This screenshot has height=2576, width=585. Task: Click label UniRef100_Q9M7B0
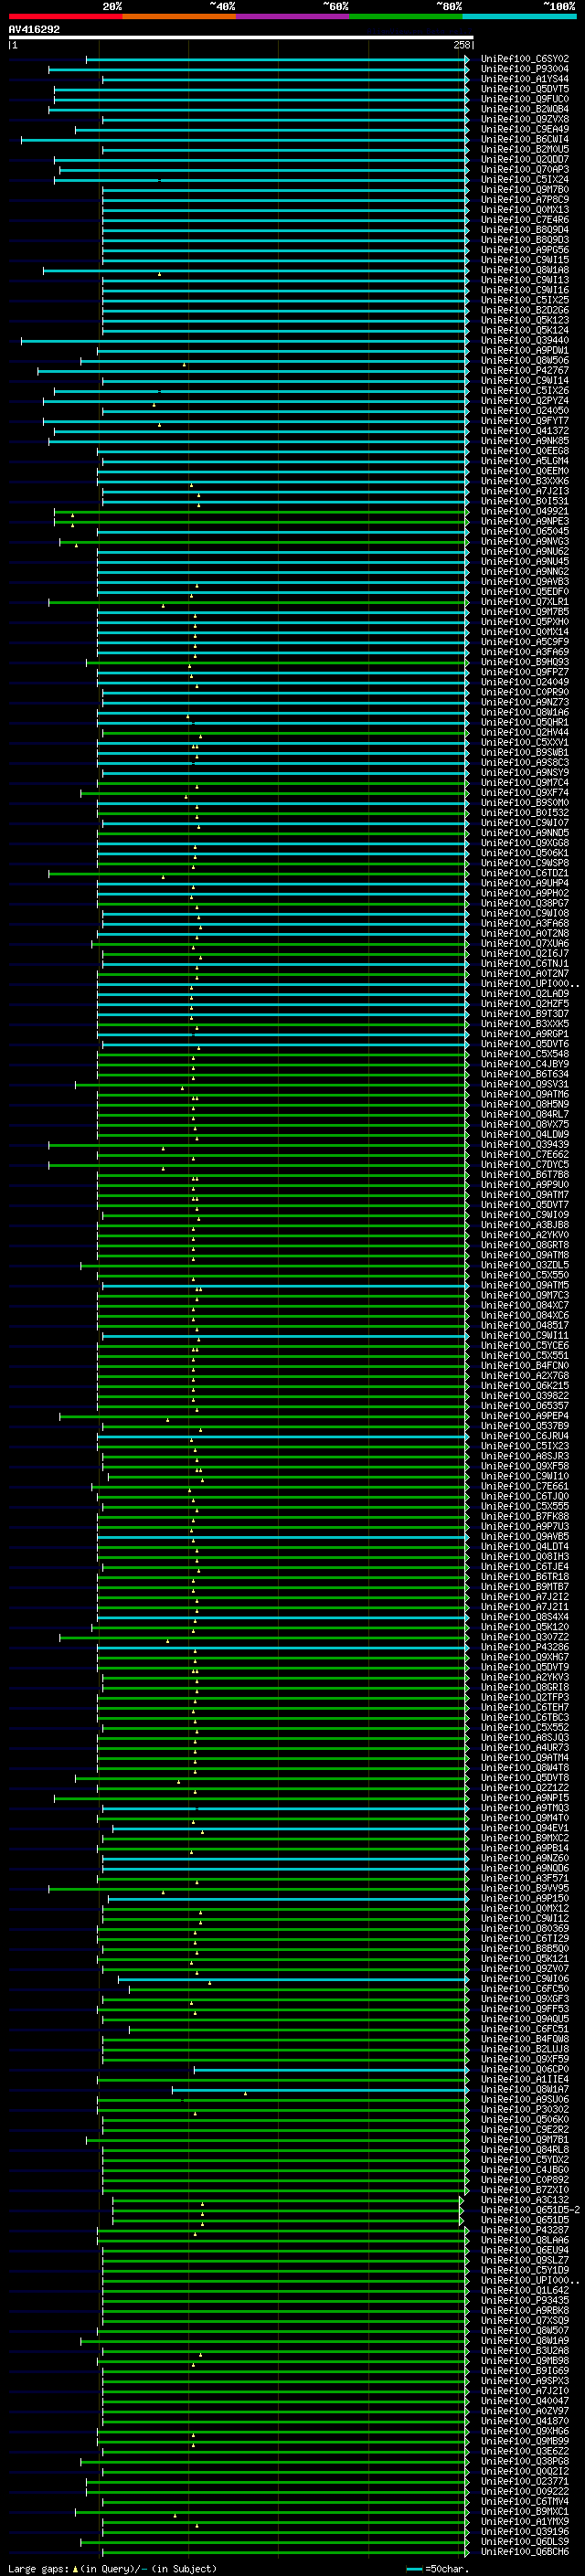(525, 190)
